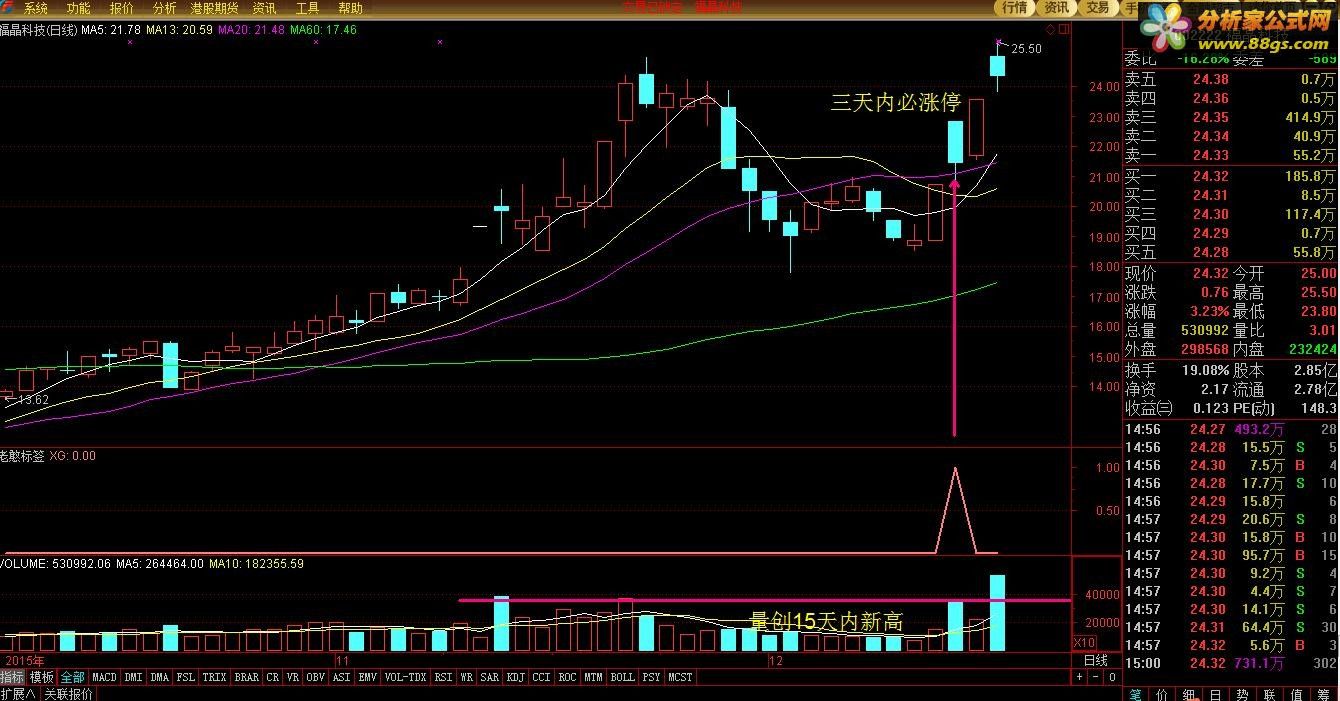This screenshot has width=1340, height=701.
Task: Click the 行情 button at top right
Action: point(1014,8)
